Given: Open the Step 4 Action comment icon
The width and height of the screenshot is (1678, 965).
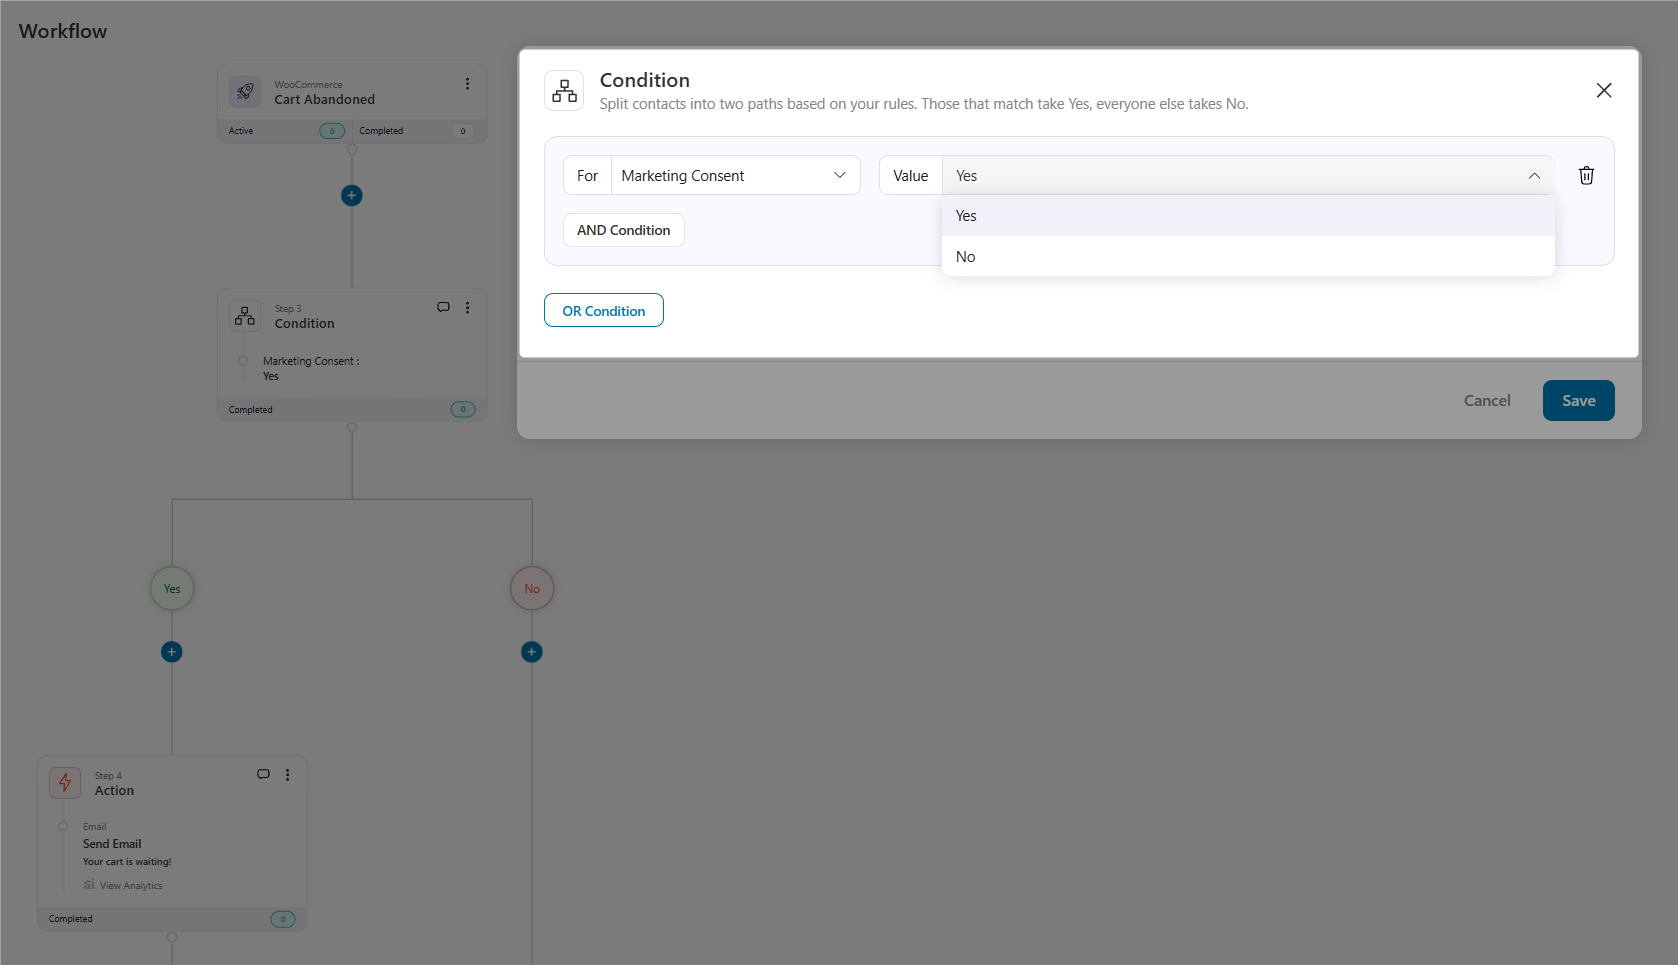Looking at the screenshot, I should coord(263,774).
